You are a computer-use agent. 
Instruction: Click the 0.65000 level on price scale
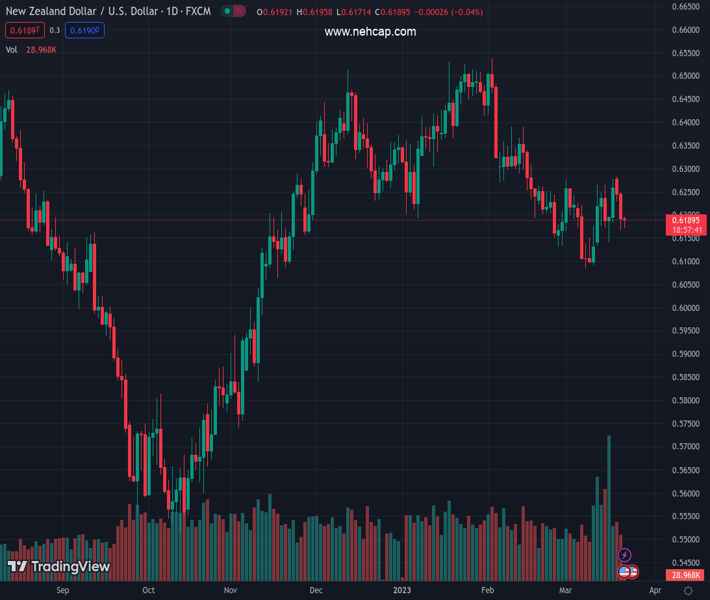tap(686, 76)
